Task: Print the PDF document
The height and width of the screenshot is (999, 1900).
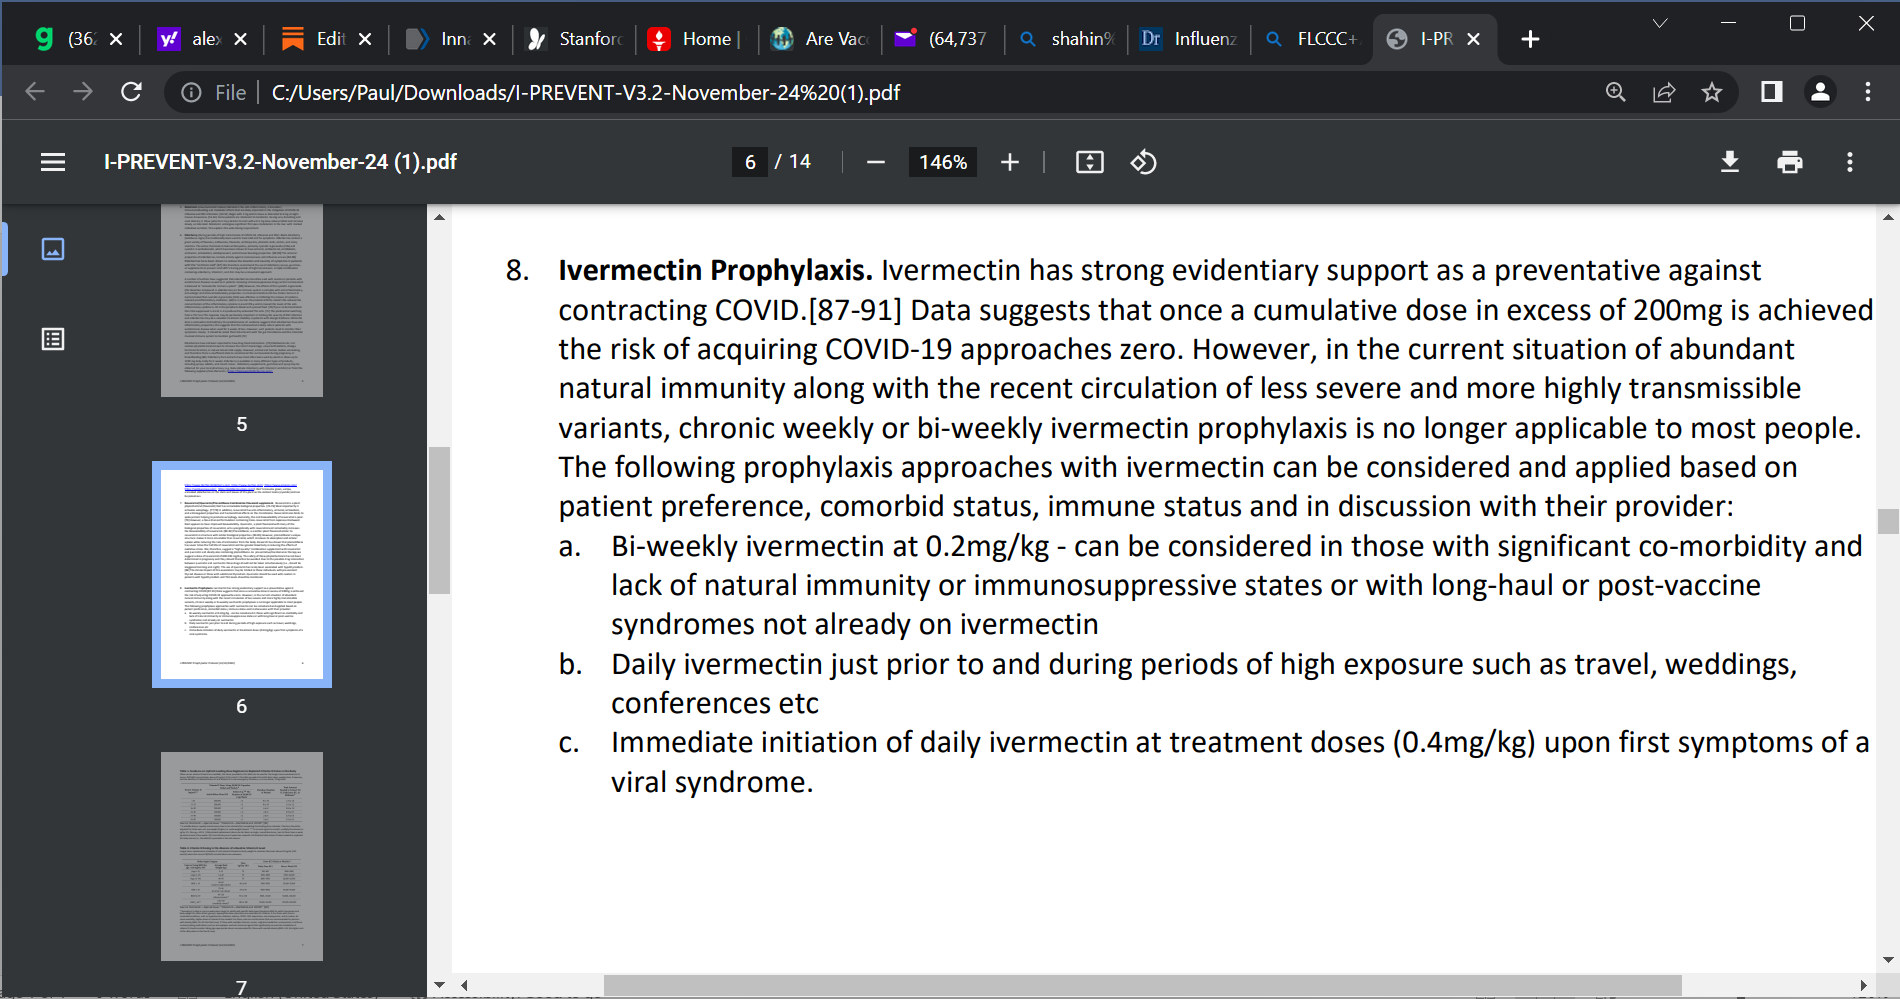Action: click(x=1790, y=162)
